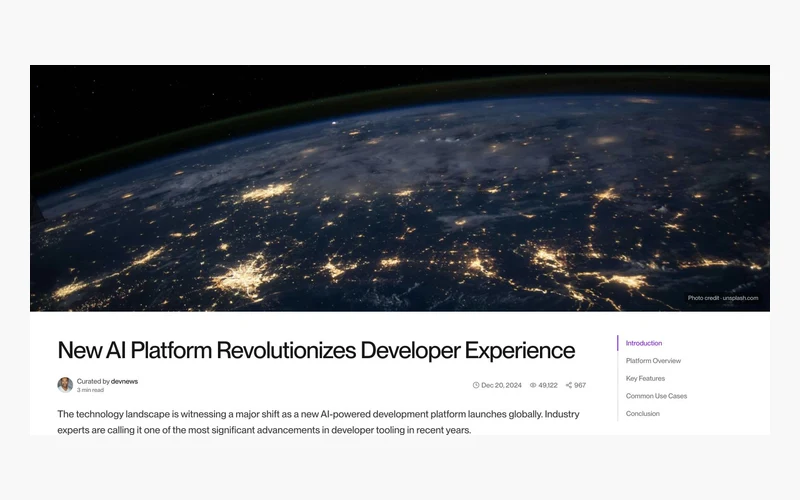Go to the Key Features section
The image size is (800, 500).
point(645,379)
